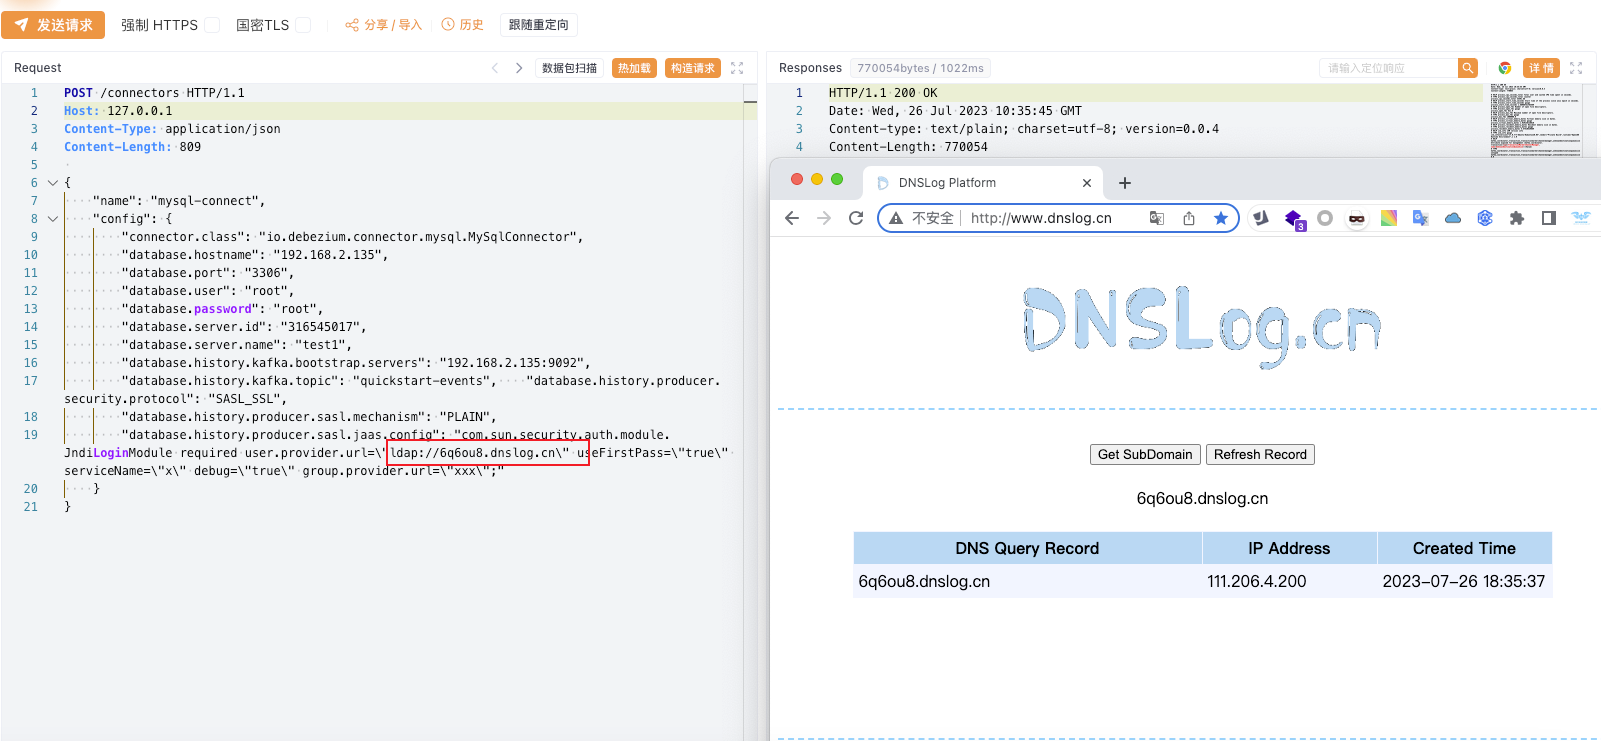Open the 分享 / 导入 share link
This screenshot has width=1601, height=741.
[383, 25]
